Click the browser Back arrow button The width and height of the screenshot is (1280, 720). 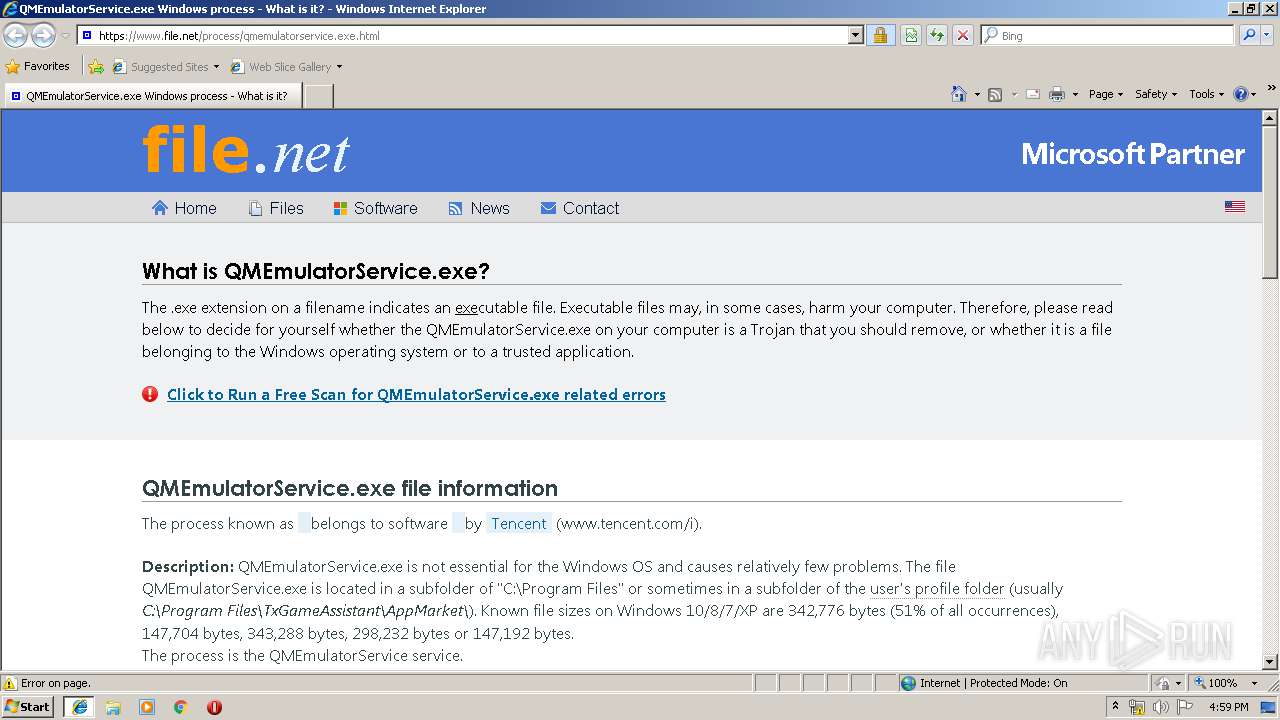pyautogui.click(x=15, y=36)
